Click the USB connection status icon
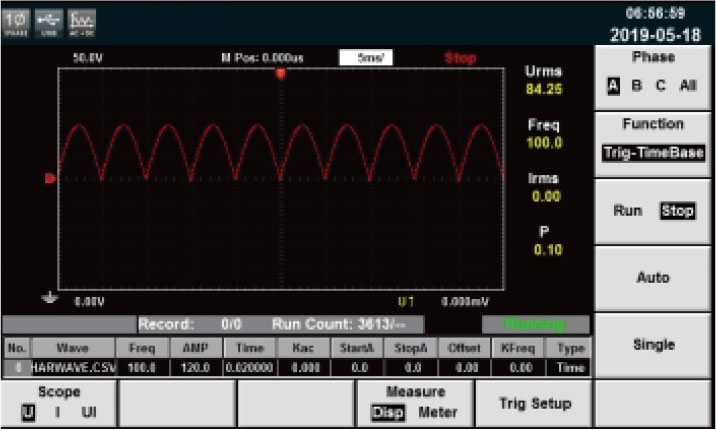Image resolution: width=716 pixels, height=430 pixels. tap(49, 23)
